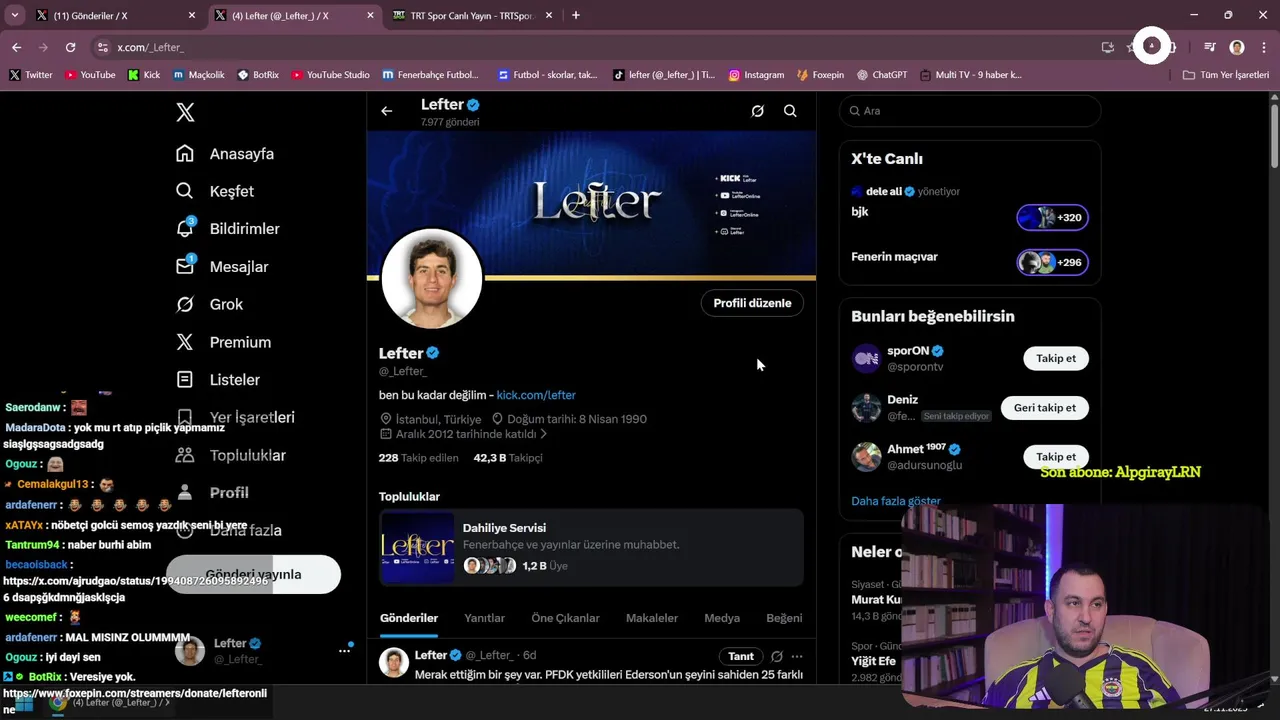Open three-dot menu on first post
Image resolution: width=1280 pixels, height=720 pixels.
point(797,656)
